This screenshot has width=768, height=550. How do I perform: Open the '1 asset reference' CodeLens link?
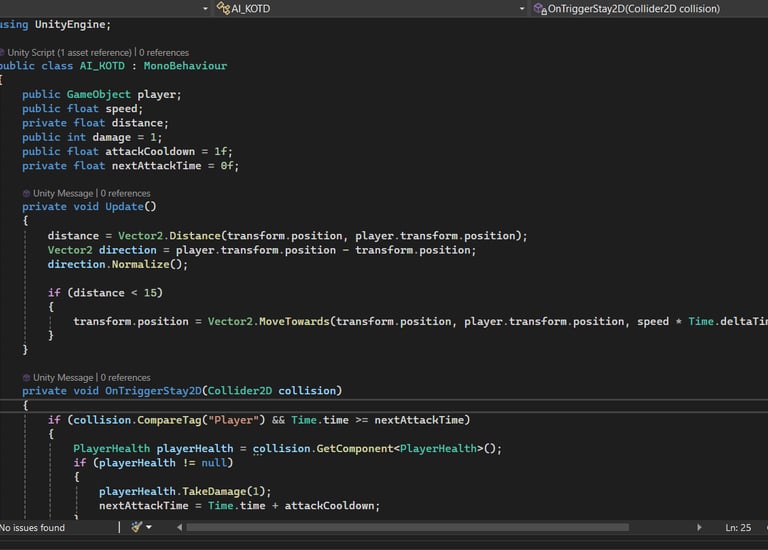point(95,52)
